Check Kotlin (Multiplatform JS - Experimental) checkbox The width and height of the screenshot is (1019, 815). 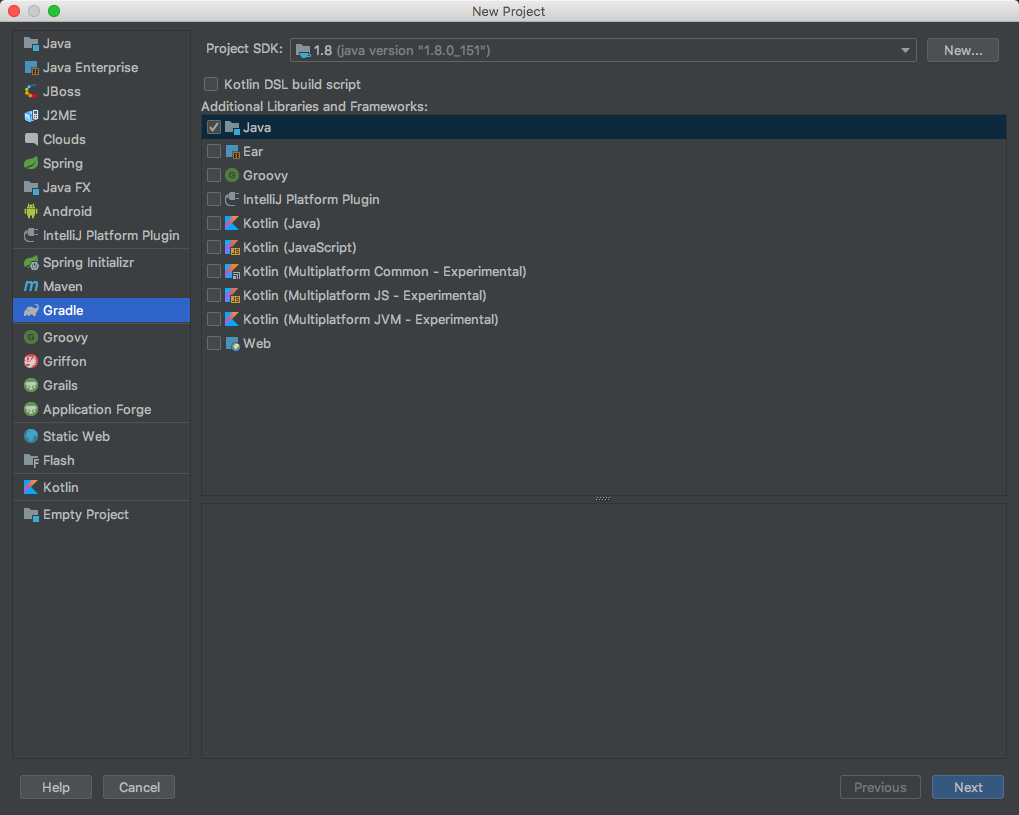click(x=214, y=296)
